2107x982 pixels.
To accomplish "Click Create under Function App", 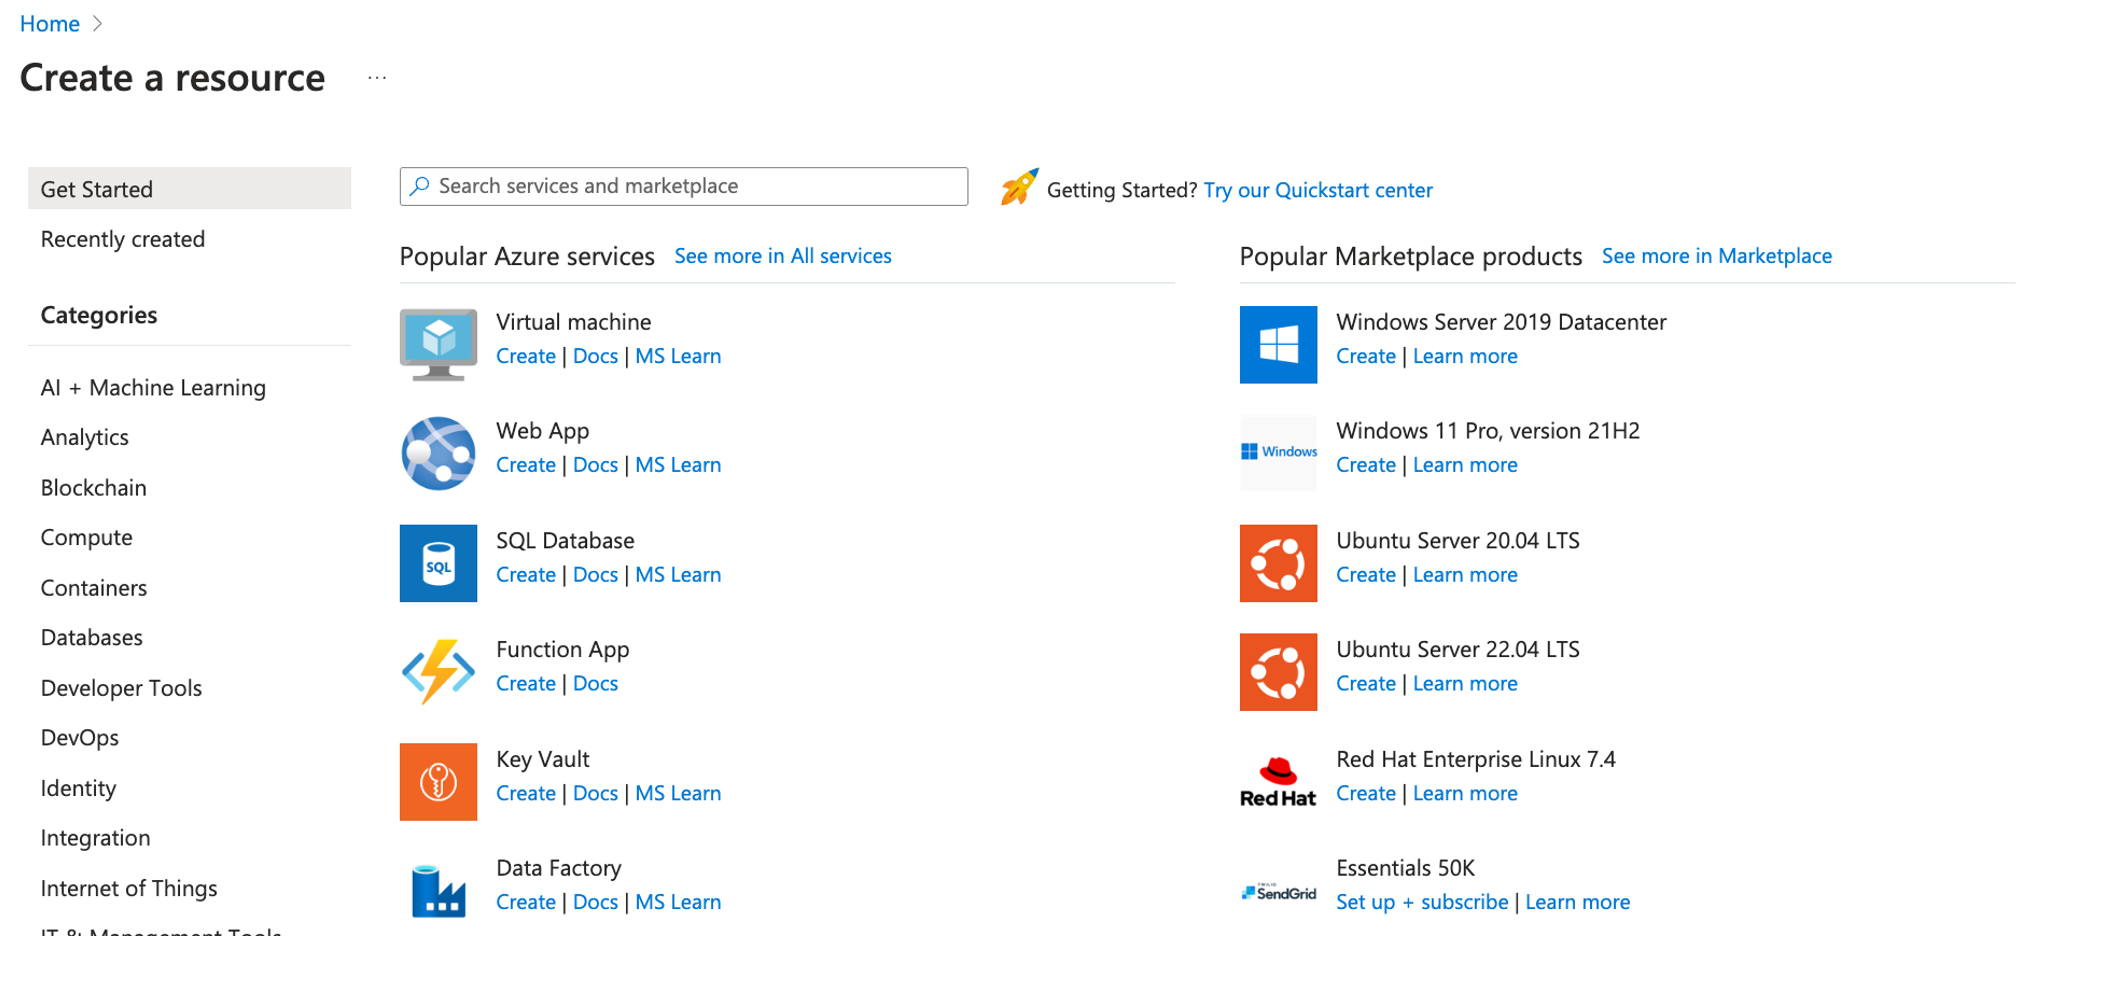I will click(526, 684).
